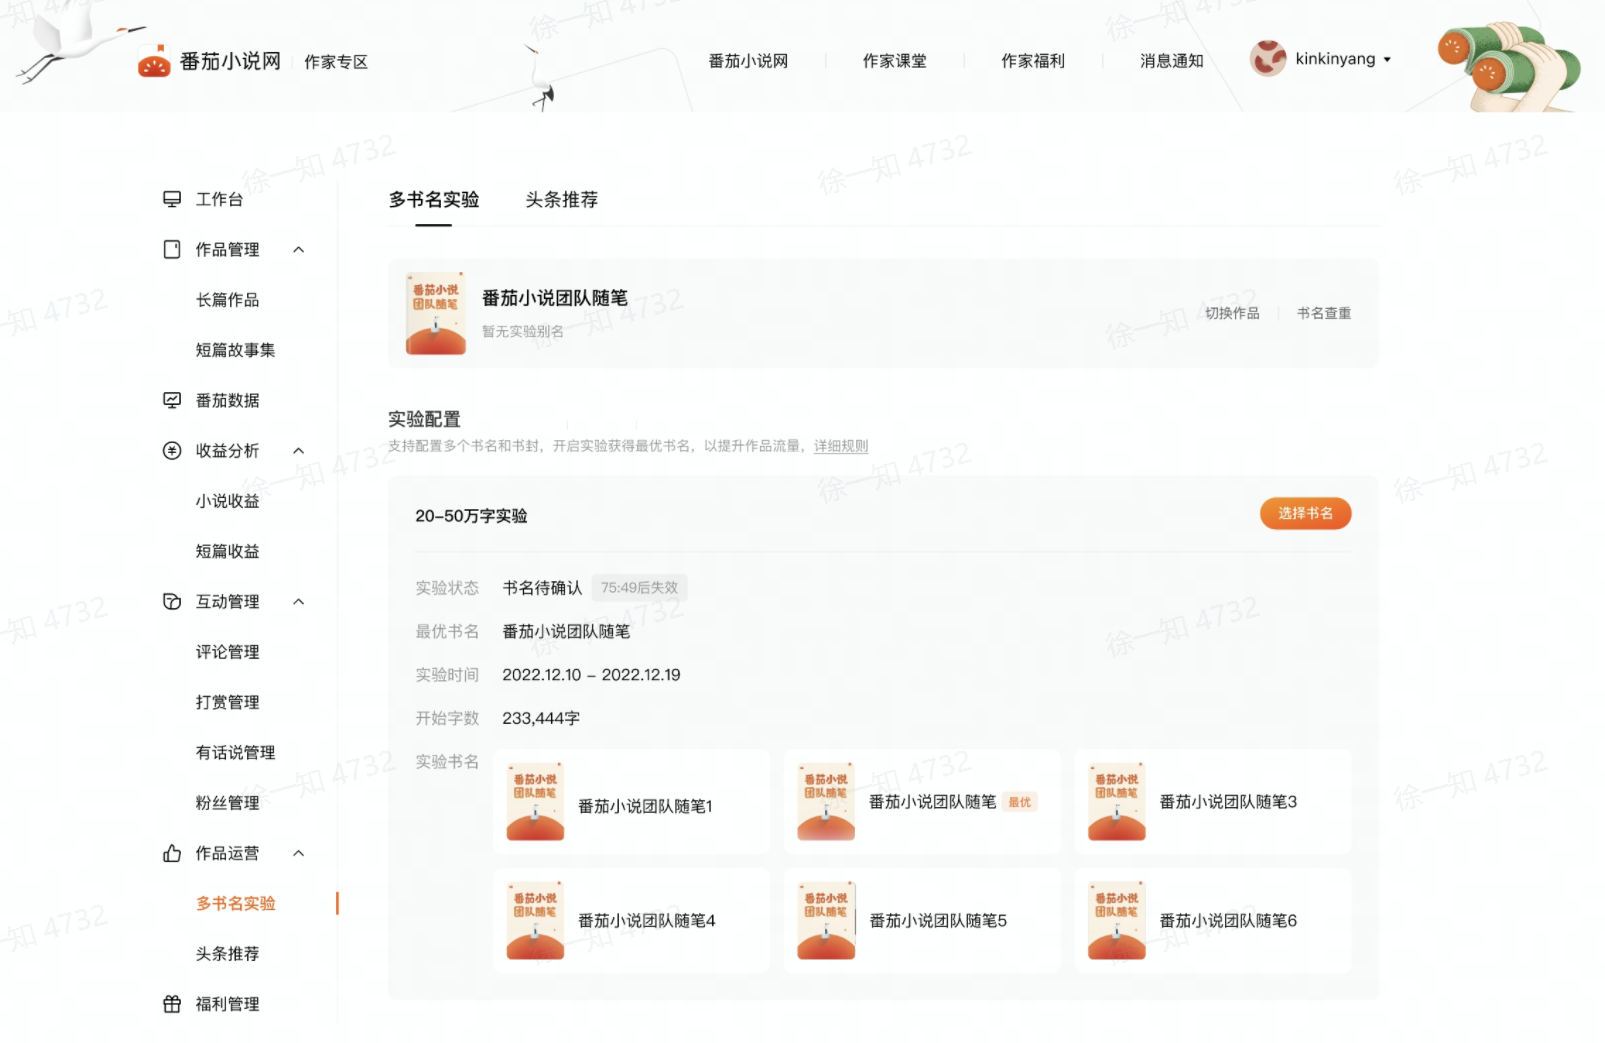Open 评论管理 in the sidebar
This screenshot has width=1605, height=1043.
[227, 652]
